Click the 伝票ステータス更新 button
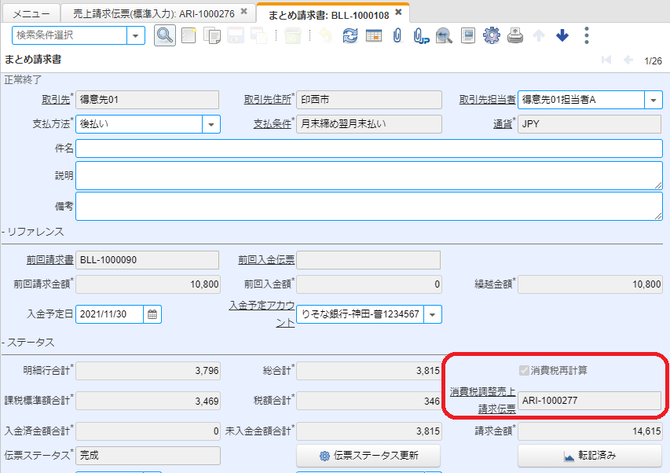 [368, 456]
